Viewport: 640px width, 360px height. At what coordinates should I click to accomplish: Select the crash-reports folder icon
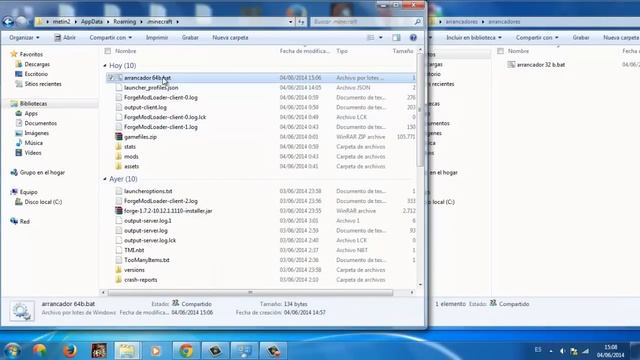click(x=118, y=280)
